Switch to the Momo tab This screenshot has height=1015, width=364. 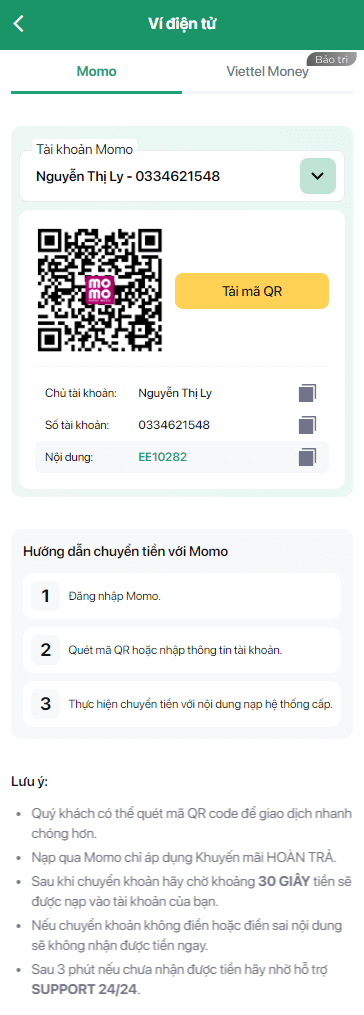97,72
